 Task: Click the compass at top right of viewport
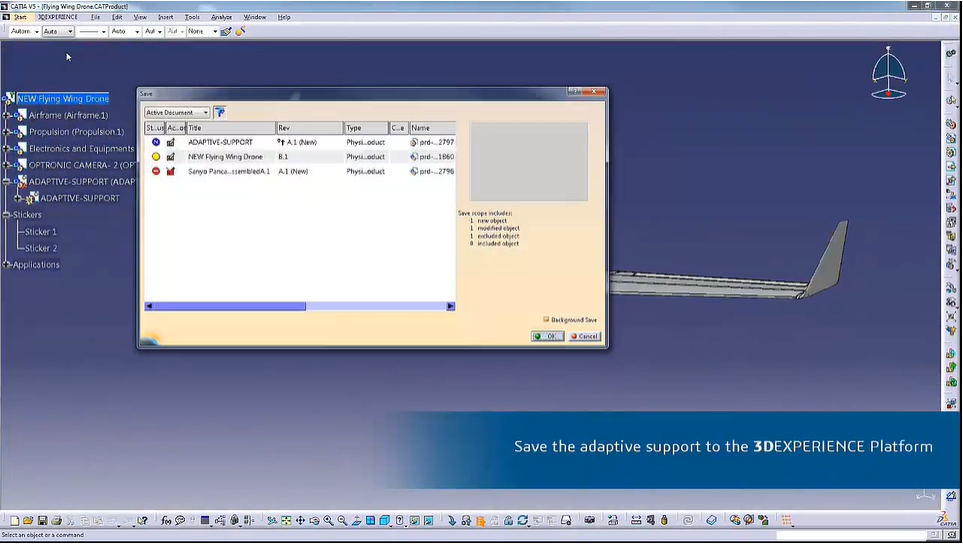887,73
